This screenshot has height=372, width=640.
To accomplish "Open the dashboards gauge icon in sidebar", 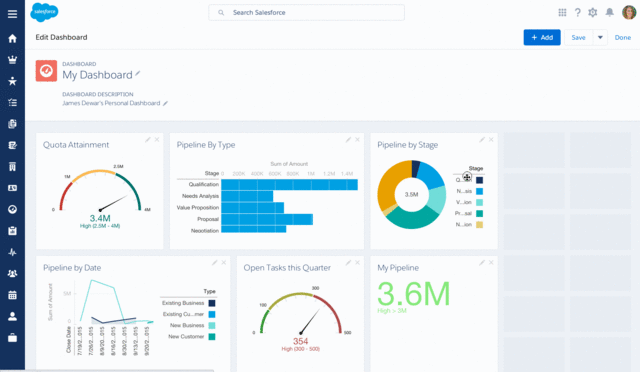I will point(12,209).
